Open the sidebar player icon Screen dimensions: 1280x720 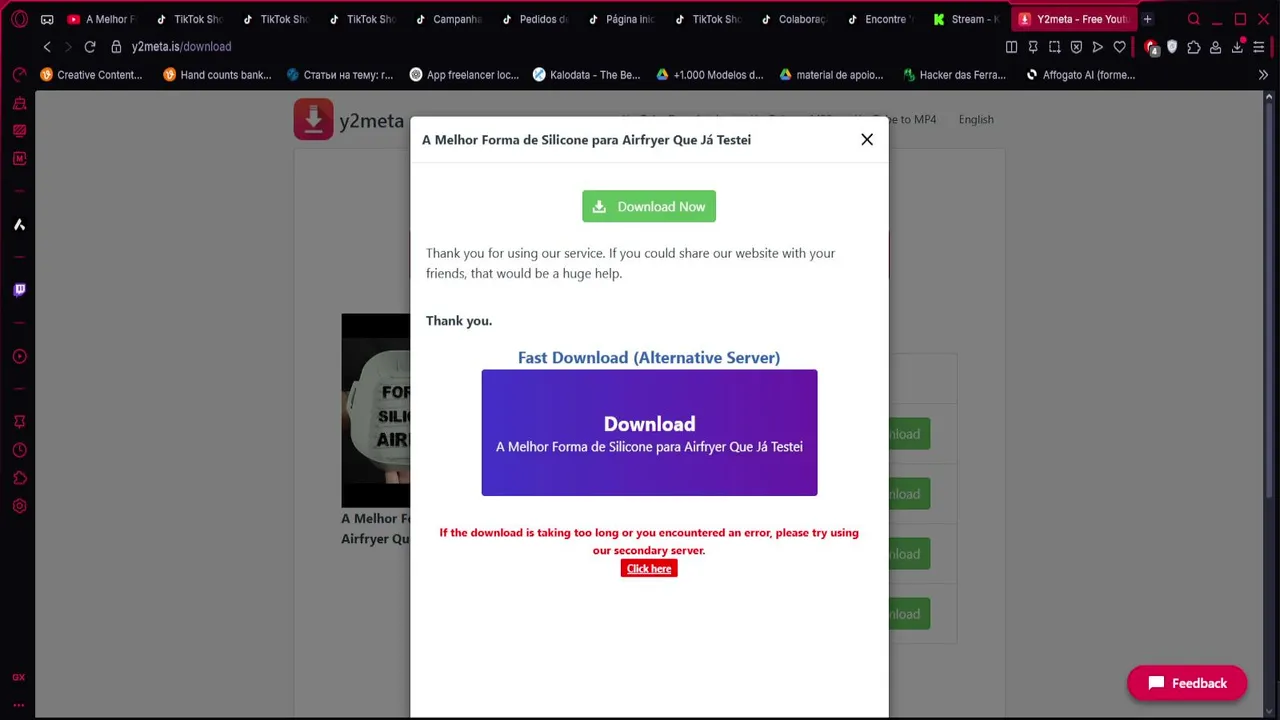pyautogui.click(x=19, y=357)
